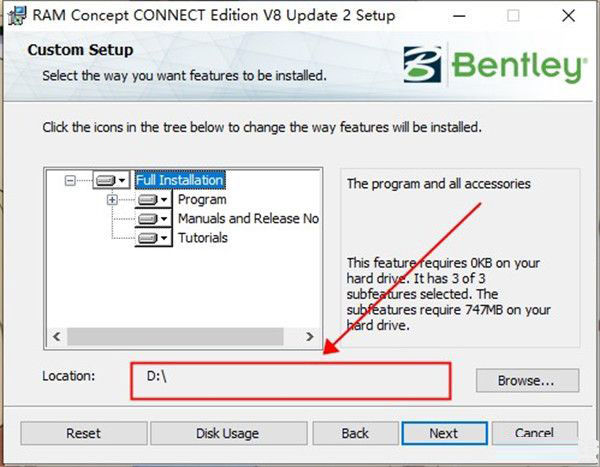Open the Program feature dropdown arrow

pos(164,199)
